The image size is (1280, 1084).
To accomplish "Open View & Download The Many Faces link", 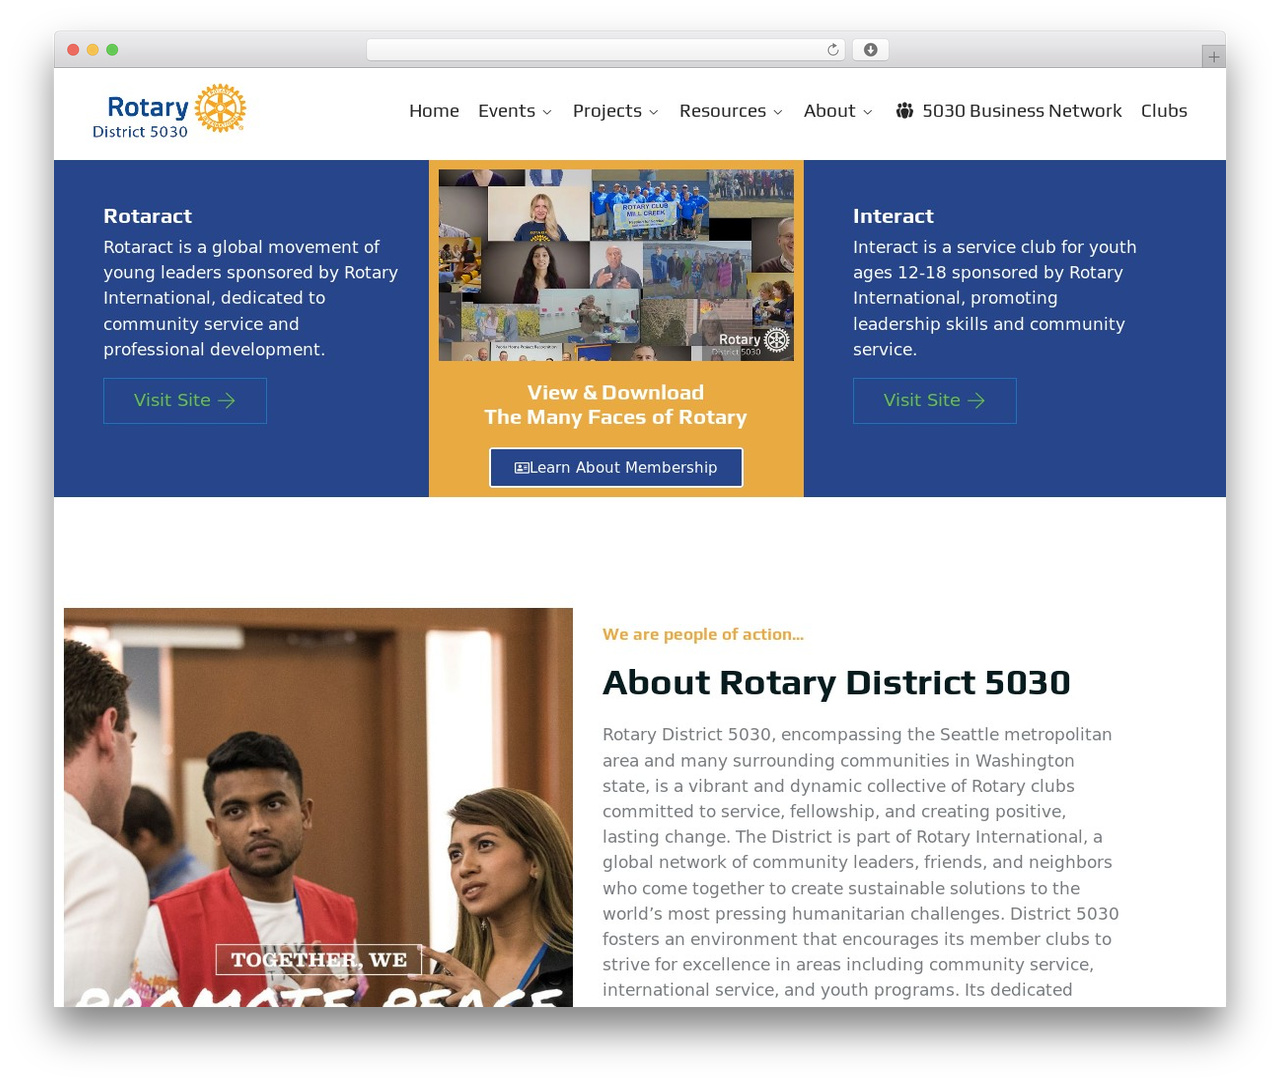I will click(x=616, y=405).
